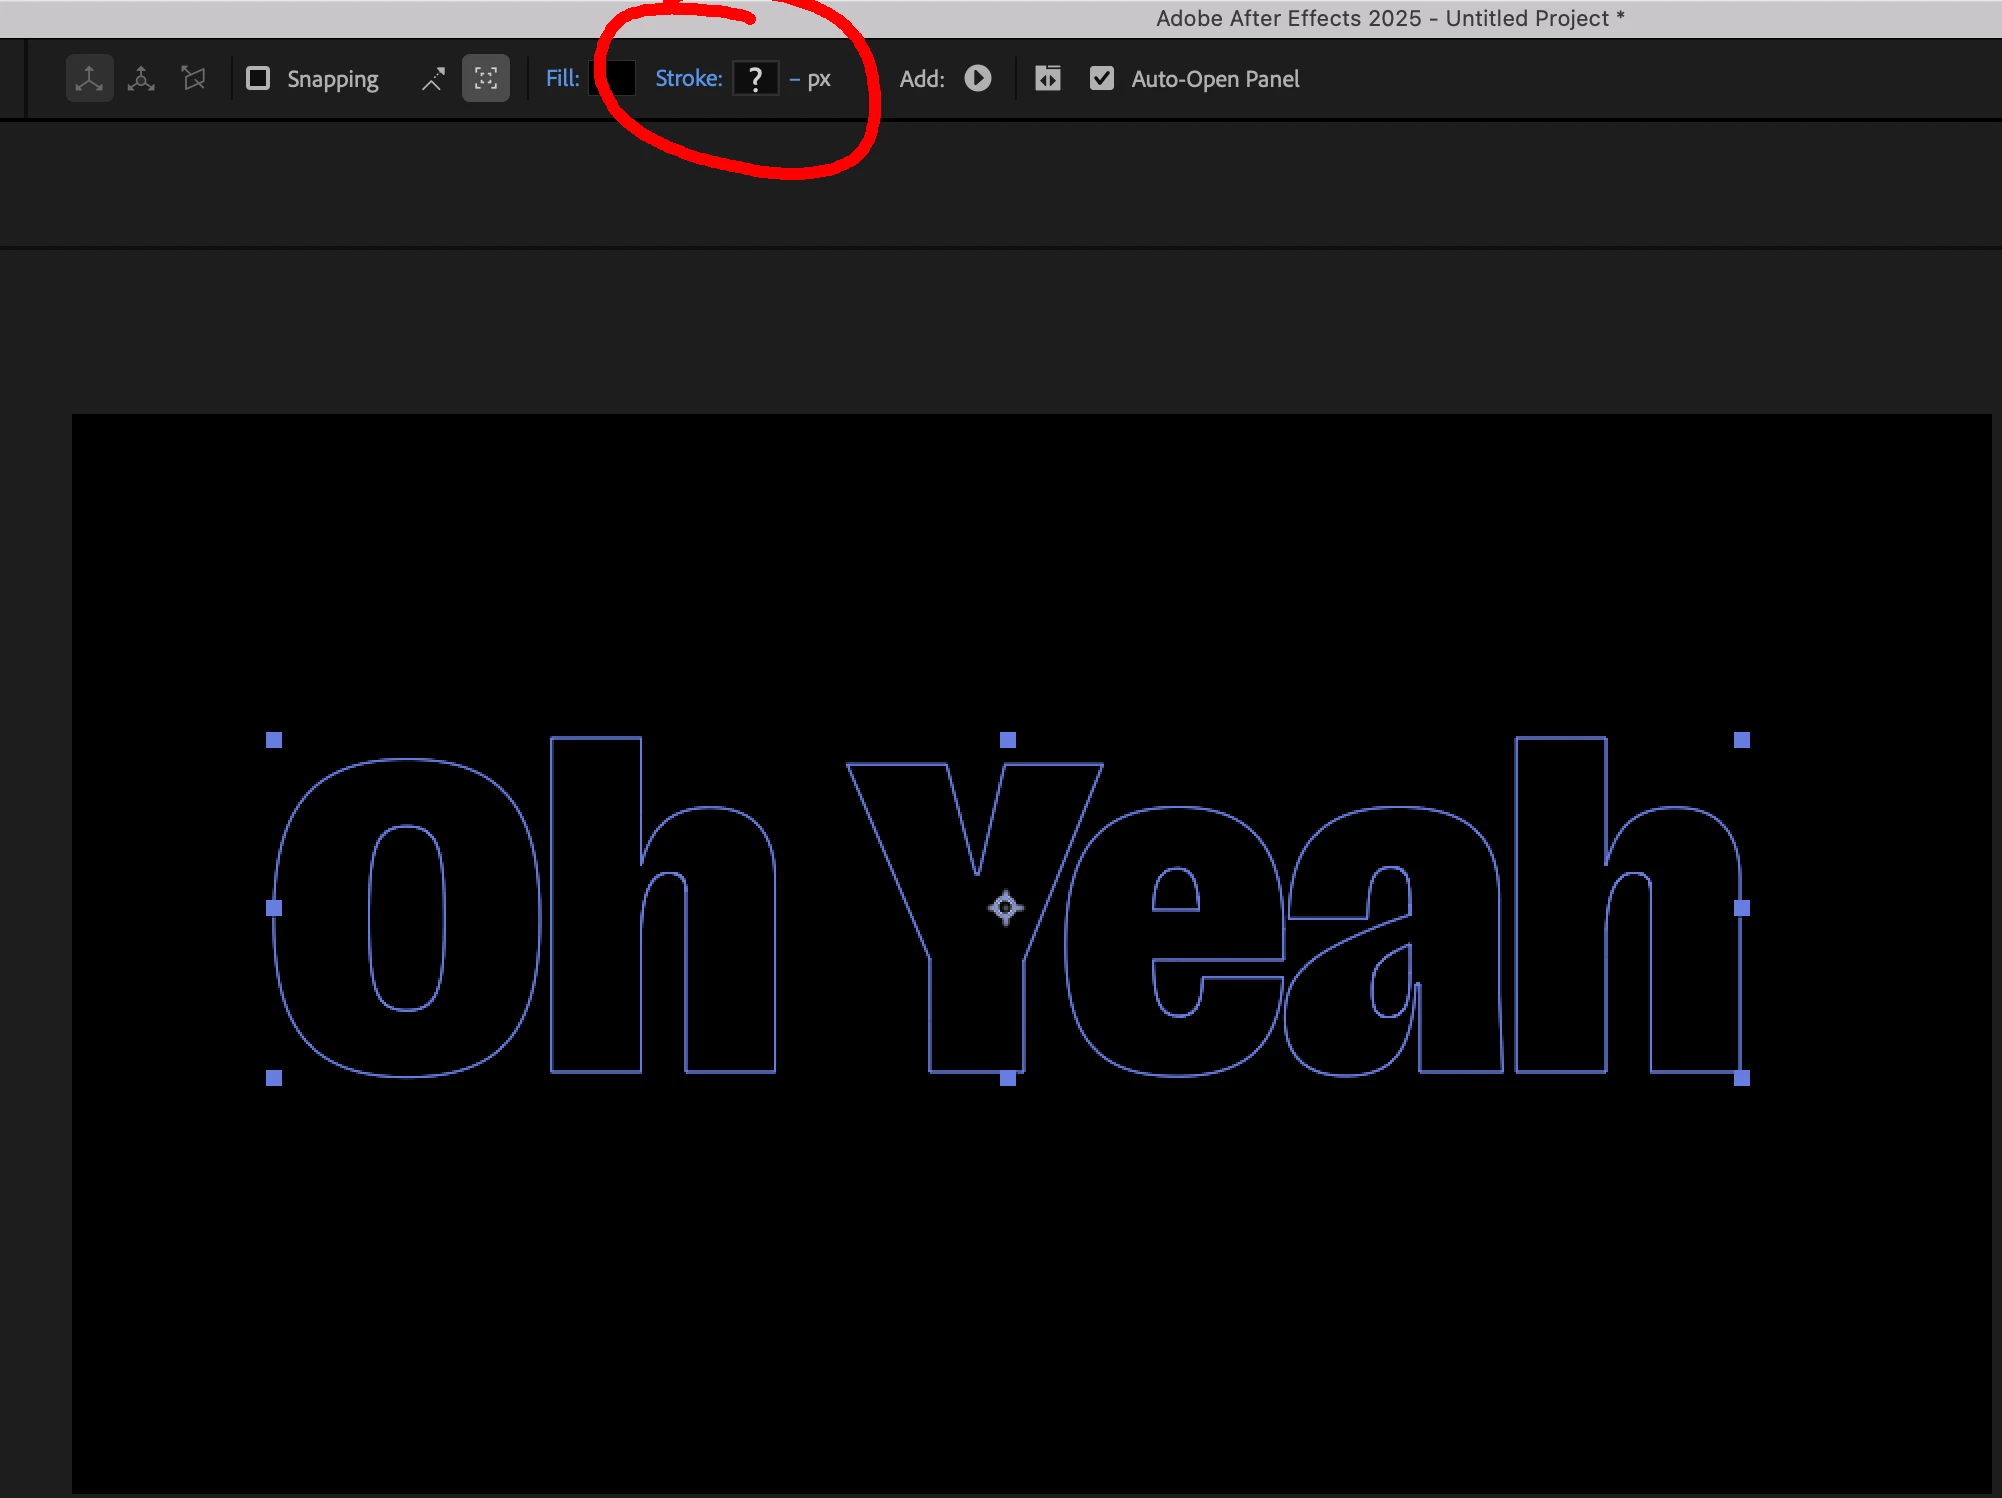Viewport: 2002px width, 1498px height.
Task: Toggle the snap collapsed-layer features icon
Action: pyautogui.click(x=486, y=79)
